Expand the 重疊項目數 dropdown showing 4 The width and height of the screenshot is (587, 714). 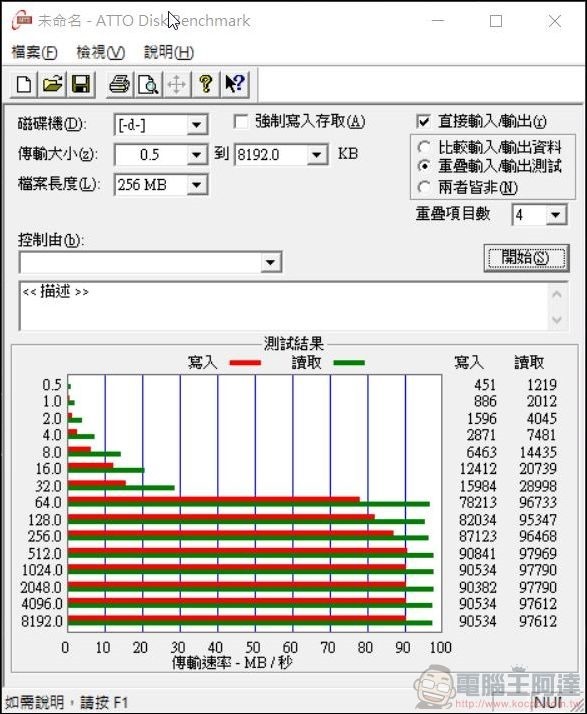[556, 214]
